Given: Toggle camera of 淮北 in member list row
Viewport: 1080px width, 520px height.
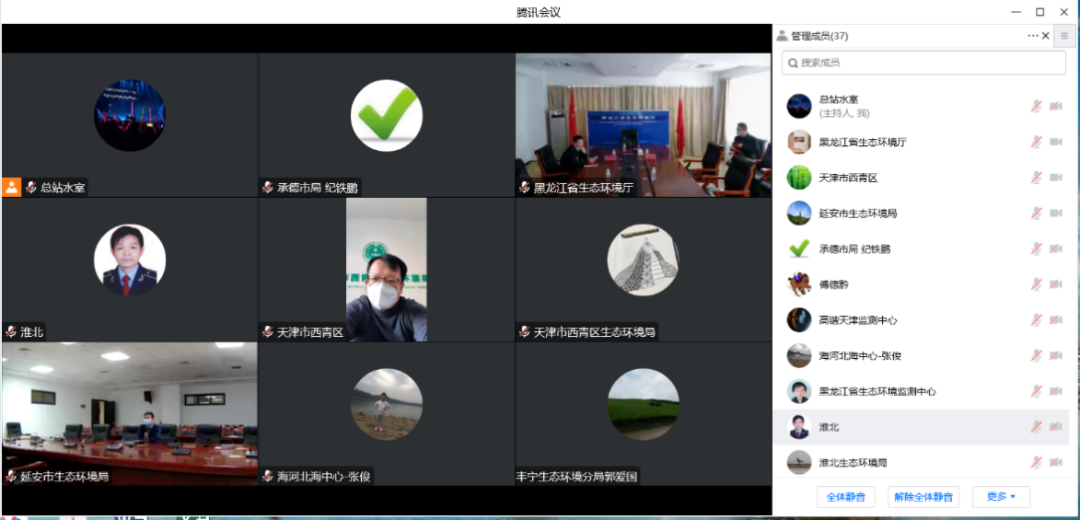Looking at the screenshot, I should click(1056, 427).
